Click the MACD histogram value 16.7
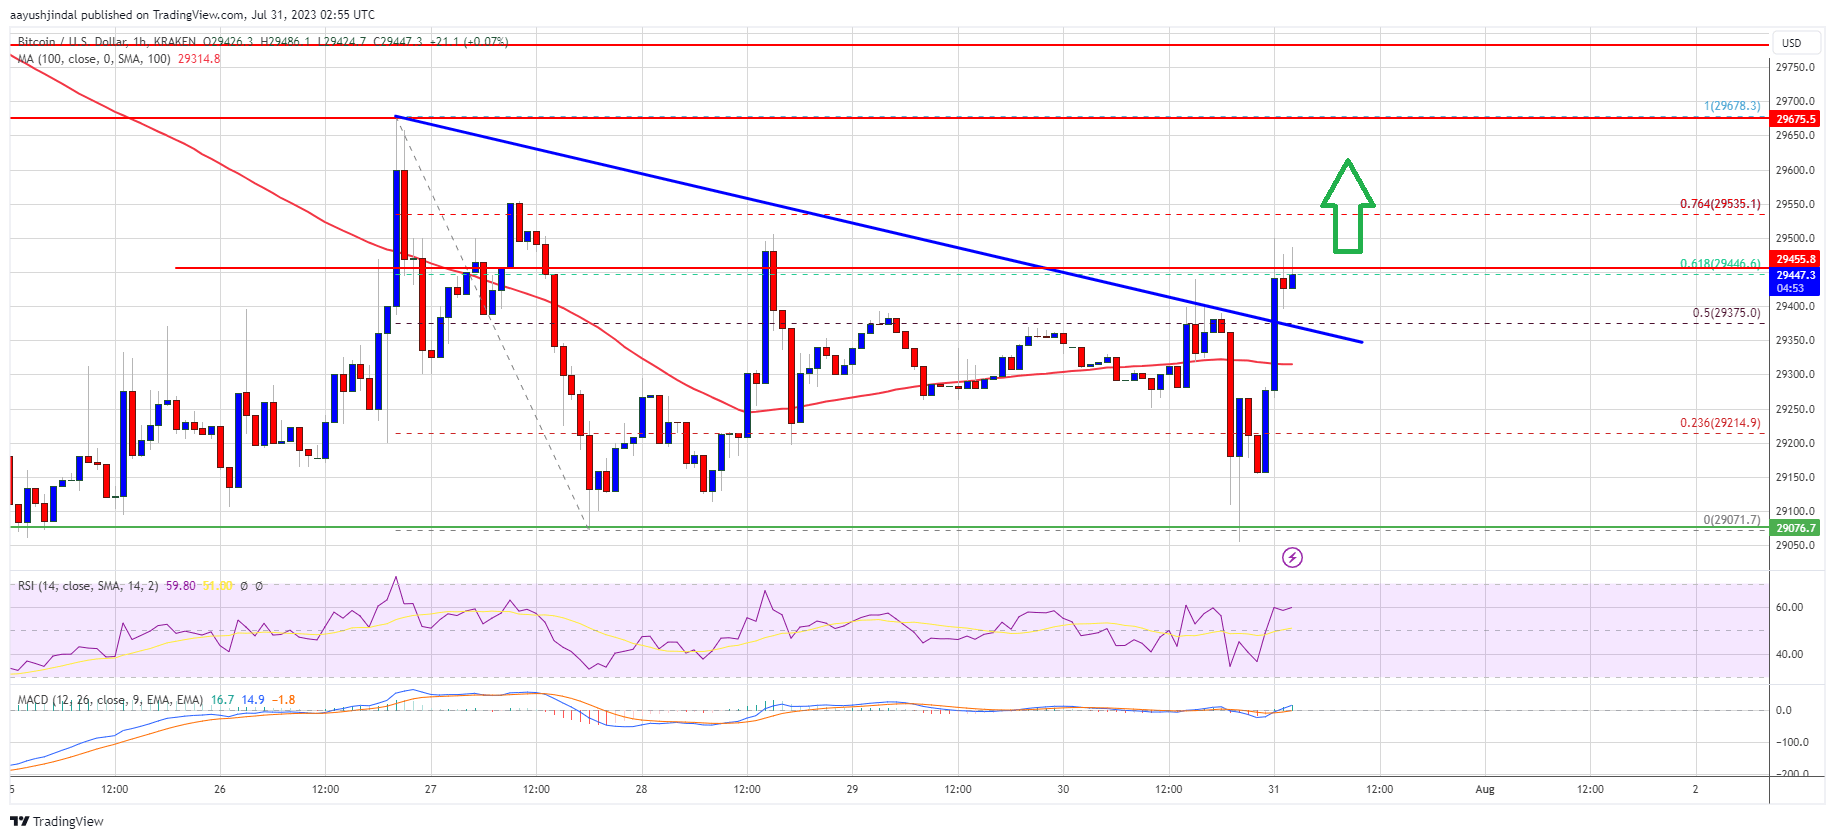This screenshot has width=1835, height=839. click(x=222, y=700)
